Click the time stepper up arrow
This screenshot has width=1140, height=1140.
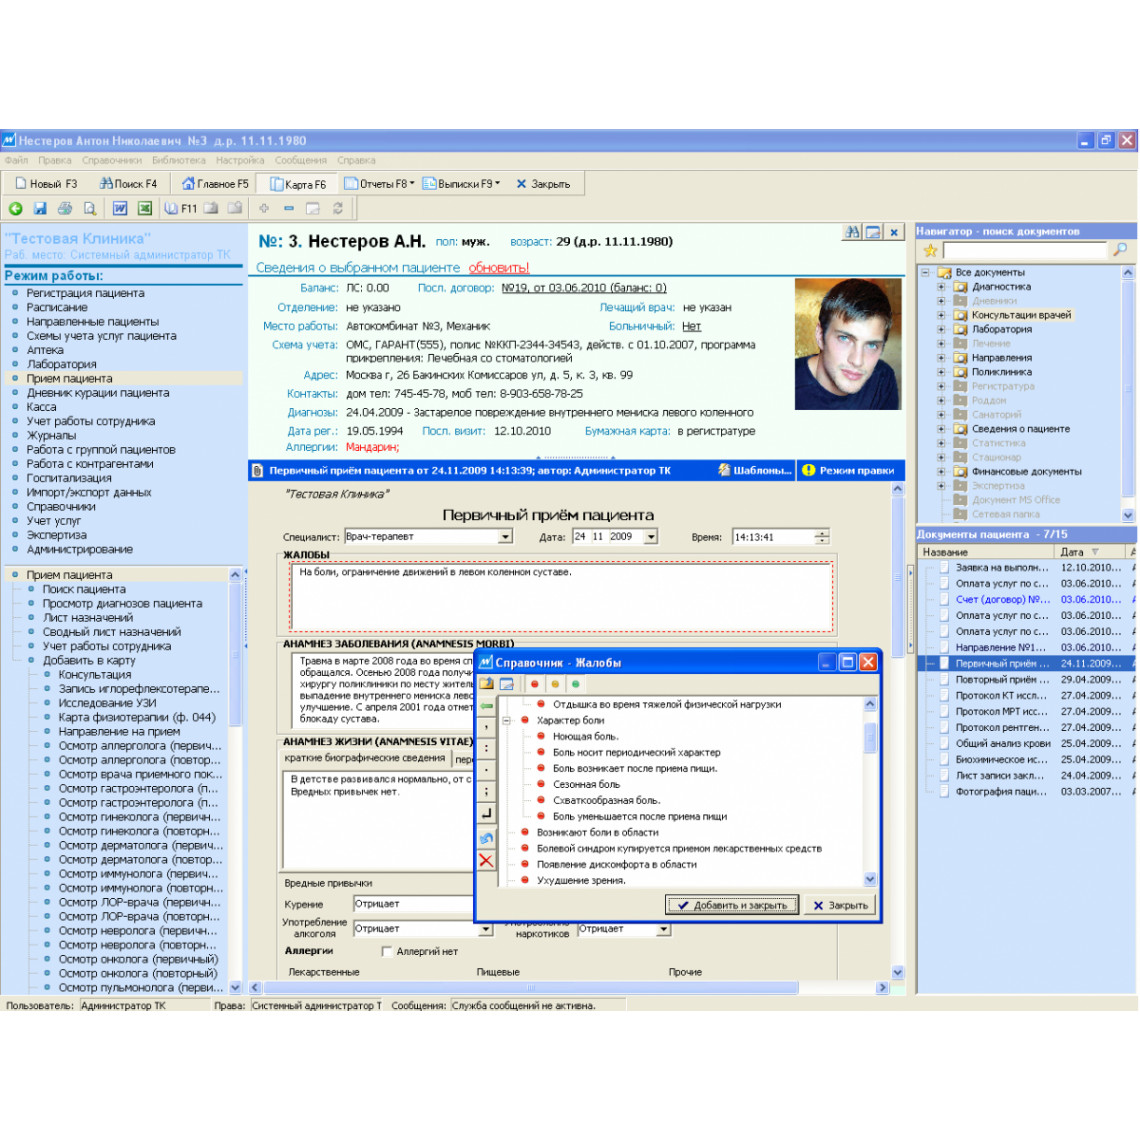click(x=822, y=533)
